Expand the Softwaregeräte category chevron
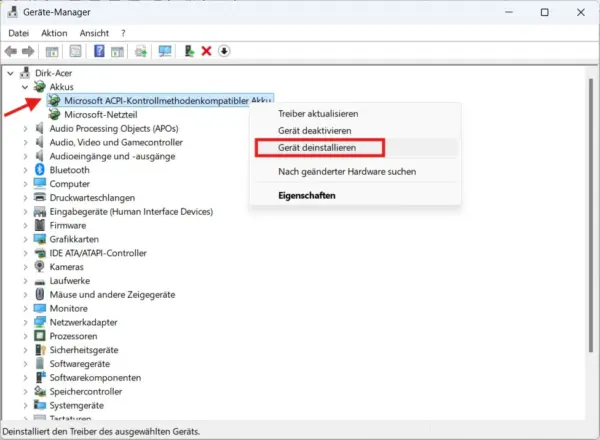The image size is (600, 440). coord(25,364)
